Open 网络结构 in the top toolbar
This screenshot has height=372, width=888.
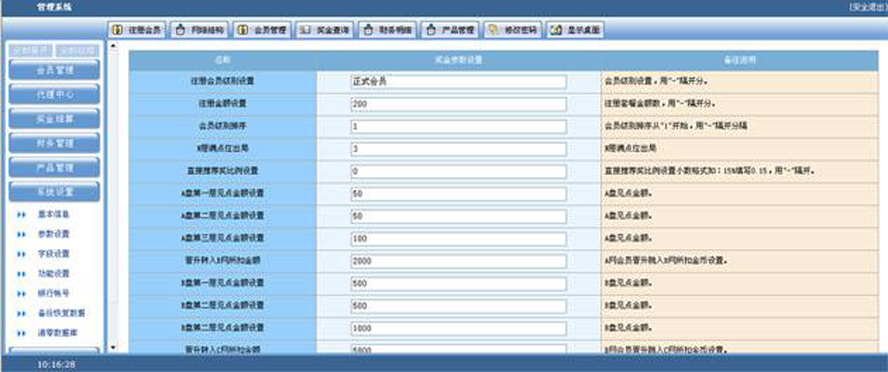[199, 30]
